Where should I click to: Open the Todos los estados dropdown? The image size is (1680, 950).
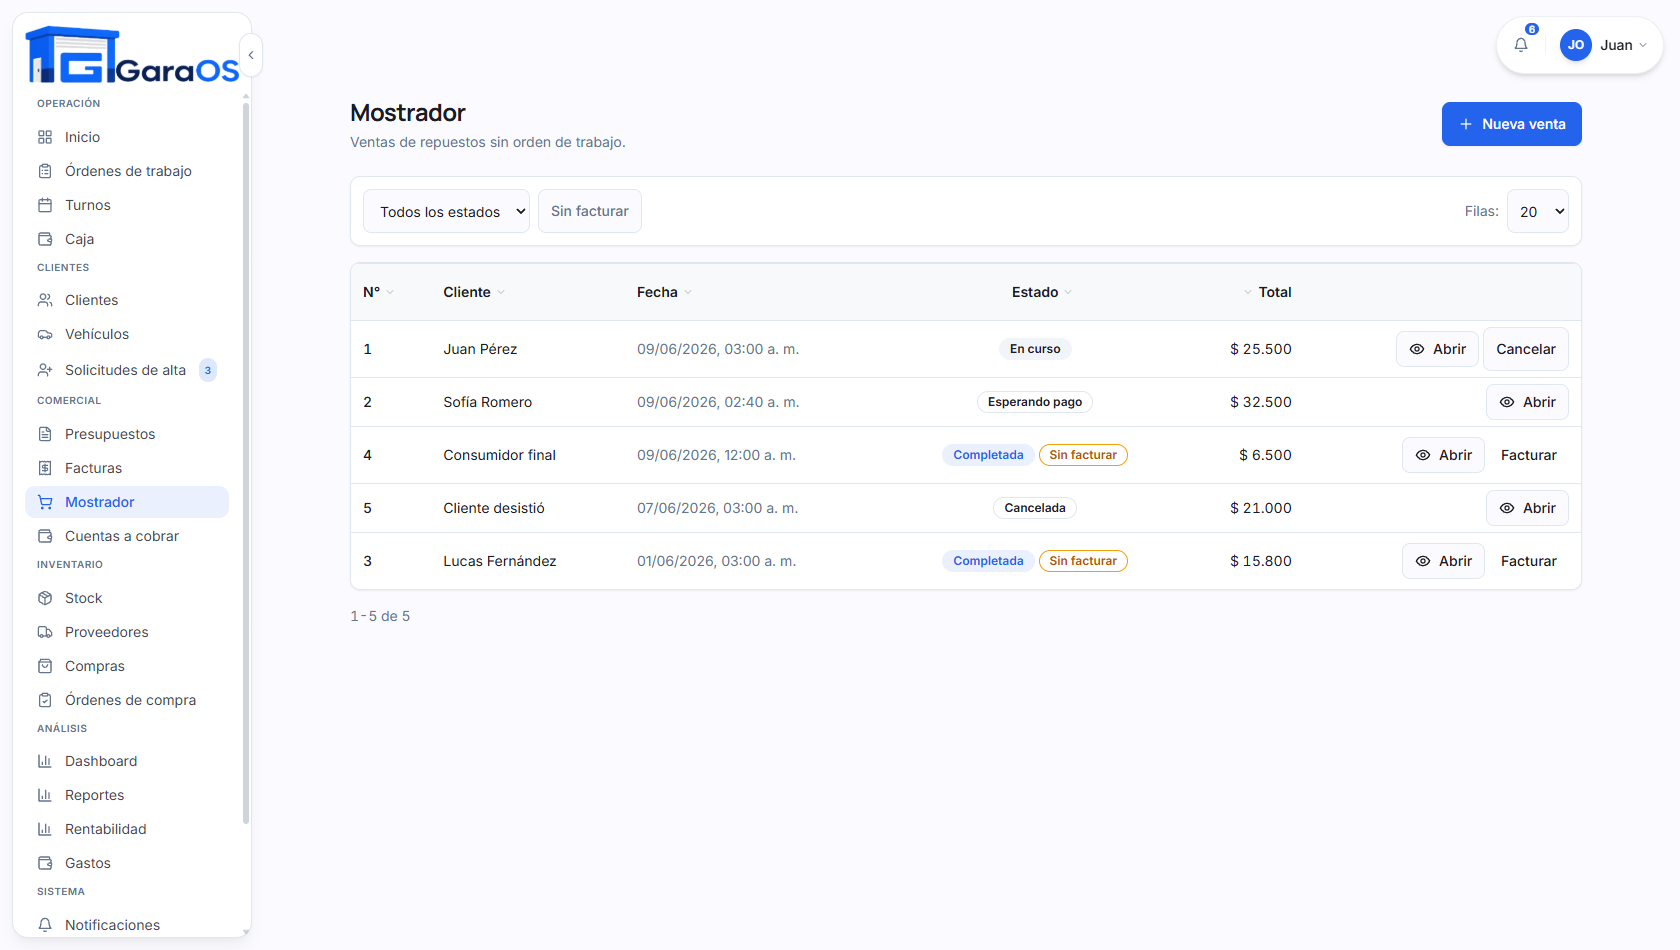point(446,211)
